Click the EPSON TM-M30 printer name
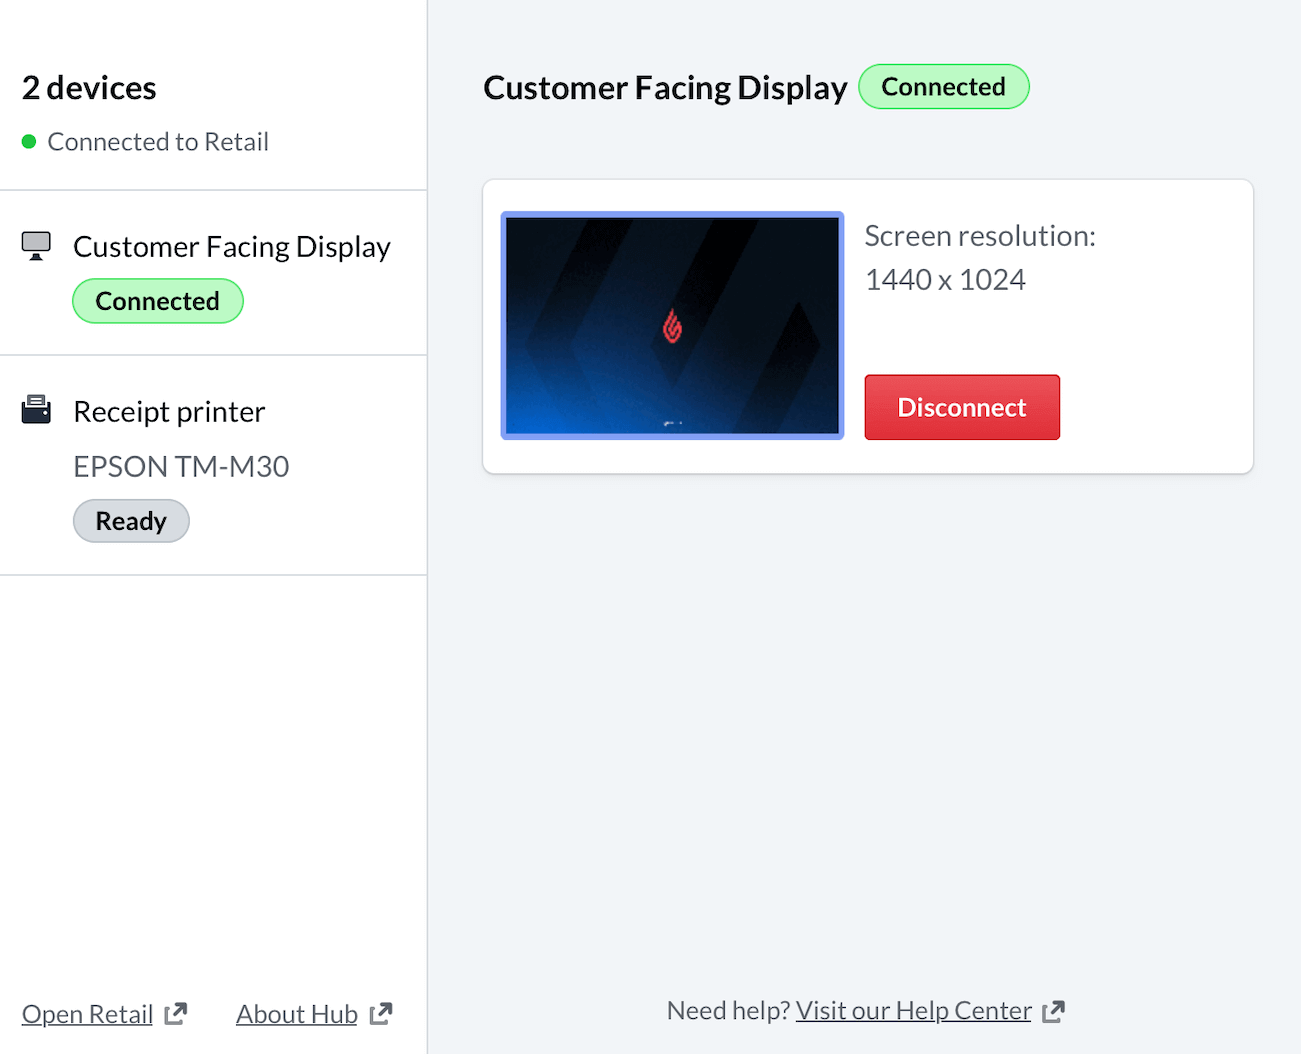The image size is (1301, 1054). [x=181, y=467]
